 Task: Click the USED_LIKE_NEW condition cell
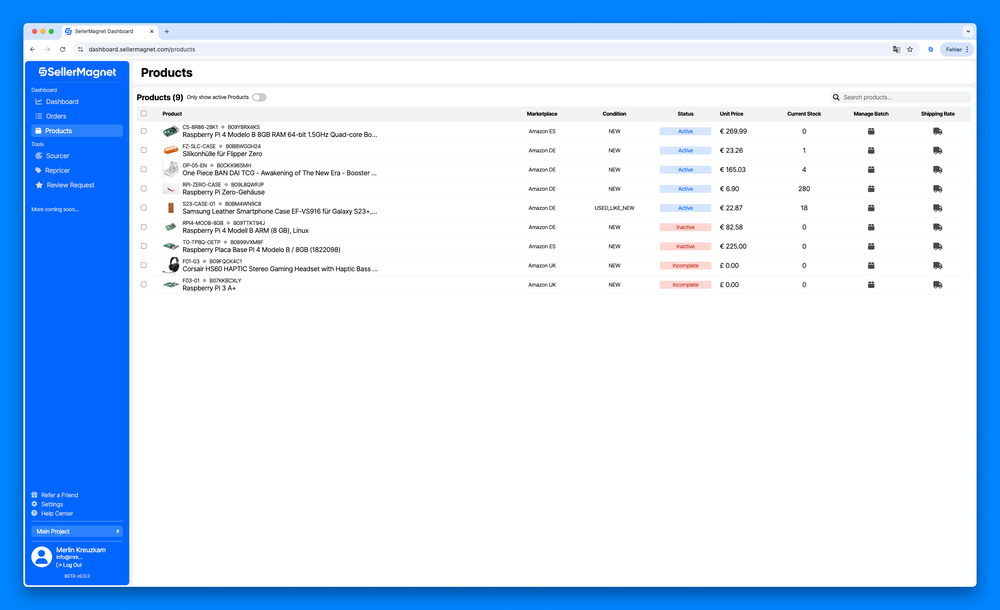coord(614,208)
